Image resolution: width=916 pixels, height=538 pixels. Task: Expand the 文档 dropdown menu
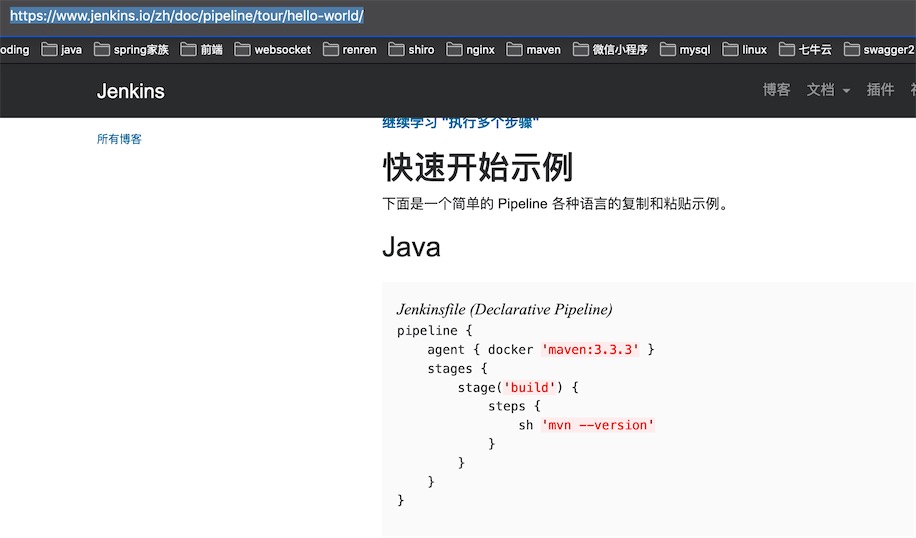(x=828, y=90)
